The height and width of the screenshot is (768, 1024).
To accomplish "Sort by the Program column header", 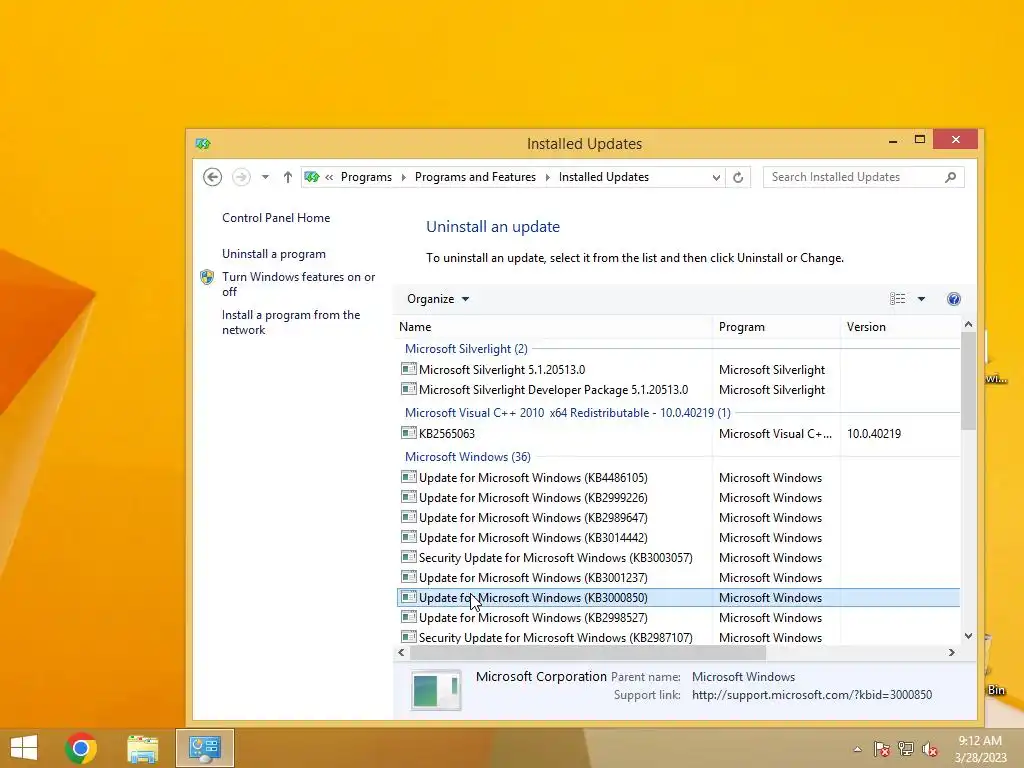I will (776, 327).
